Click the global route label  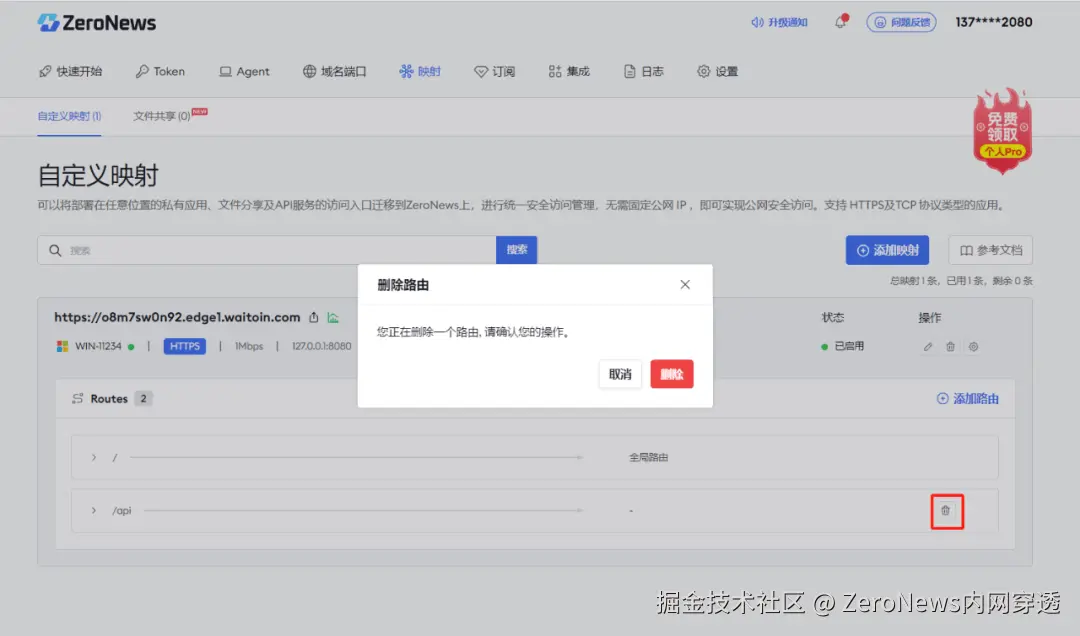(x=648, y=457)
